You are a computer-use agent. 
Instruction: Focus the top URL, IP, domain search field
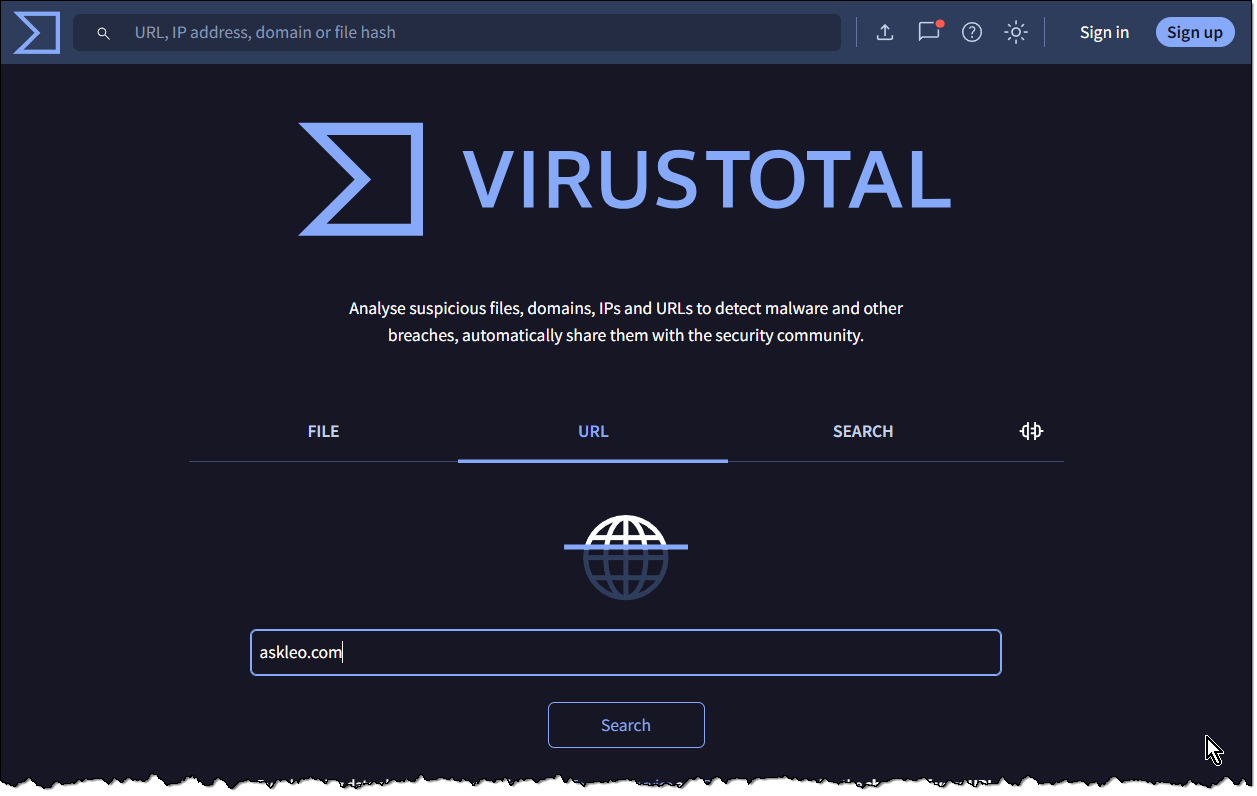pyautogui.click(x=457, y=32)
